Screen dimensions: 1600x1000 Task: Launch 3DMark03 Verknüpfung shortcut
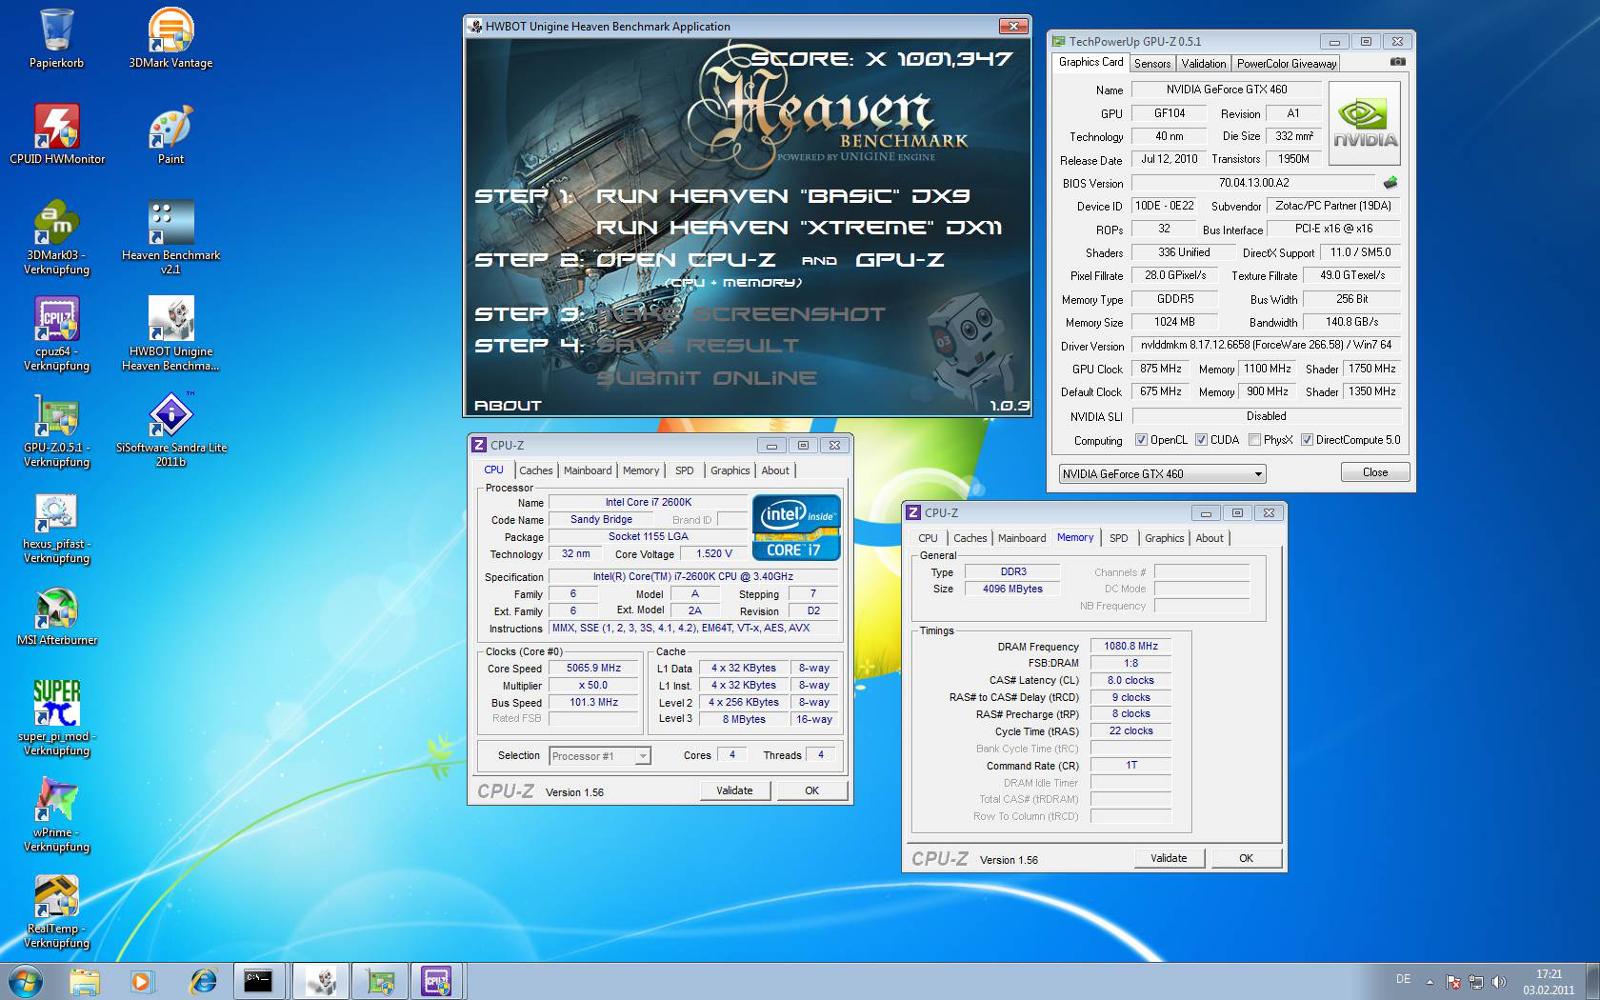click(x=57, y=238)
